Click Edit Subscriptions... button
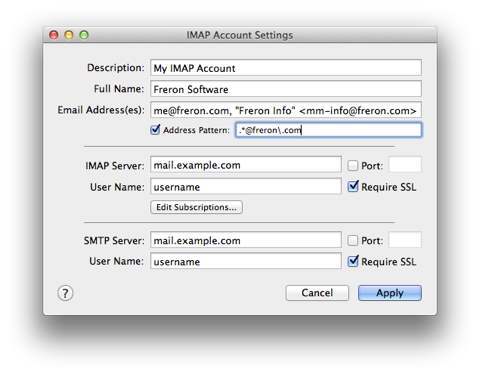This screenshot has width=480, height=375. [x=196, y=207]
